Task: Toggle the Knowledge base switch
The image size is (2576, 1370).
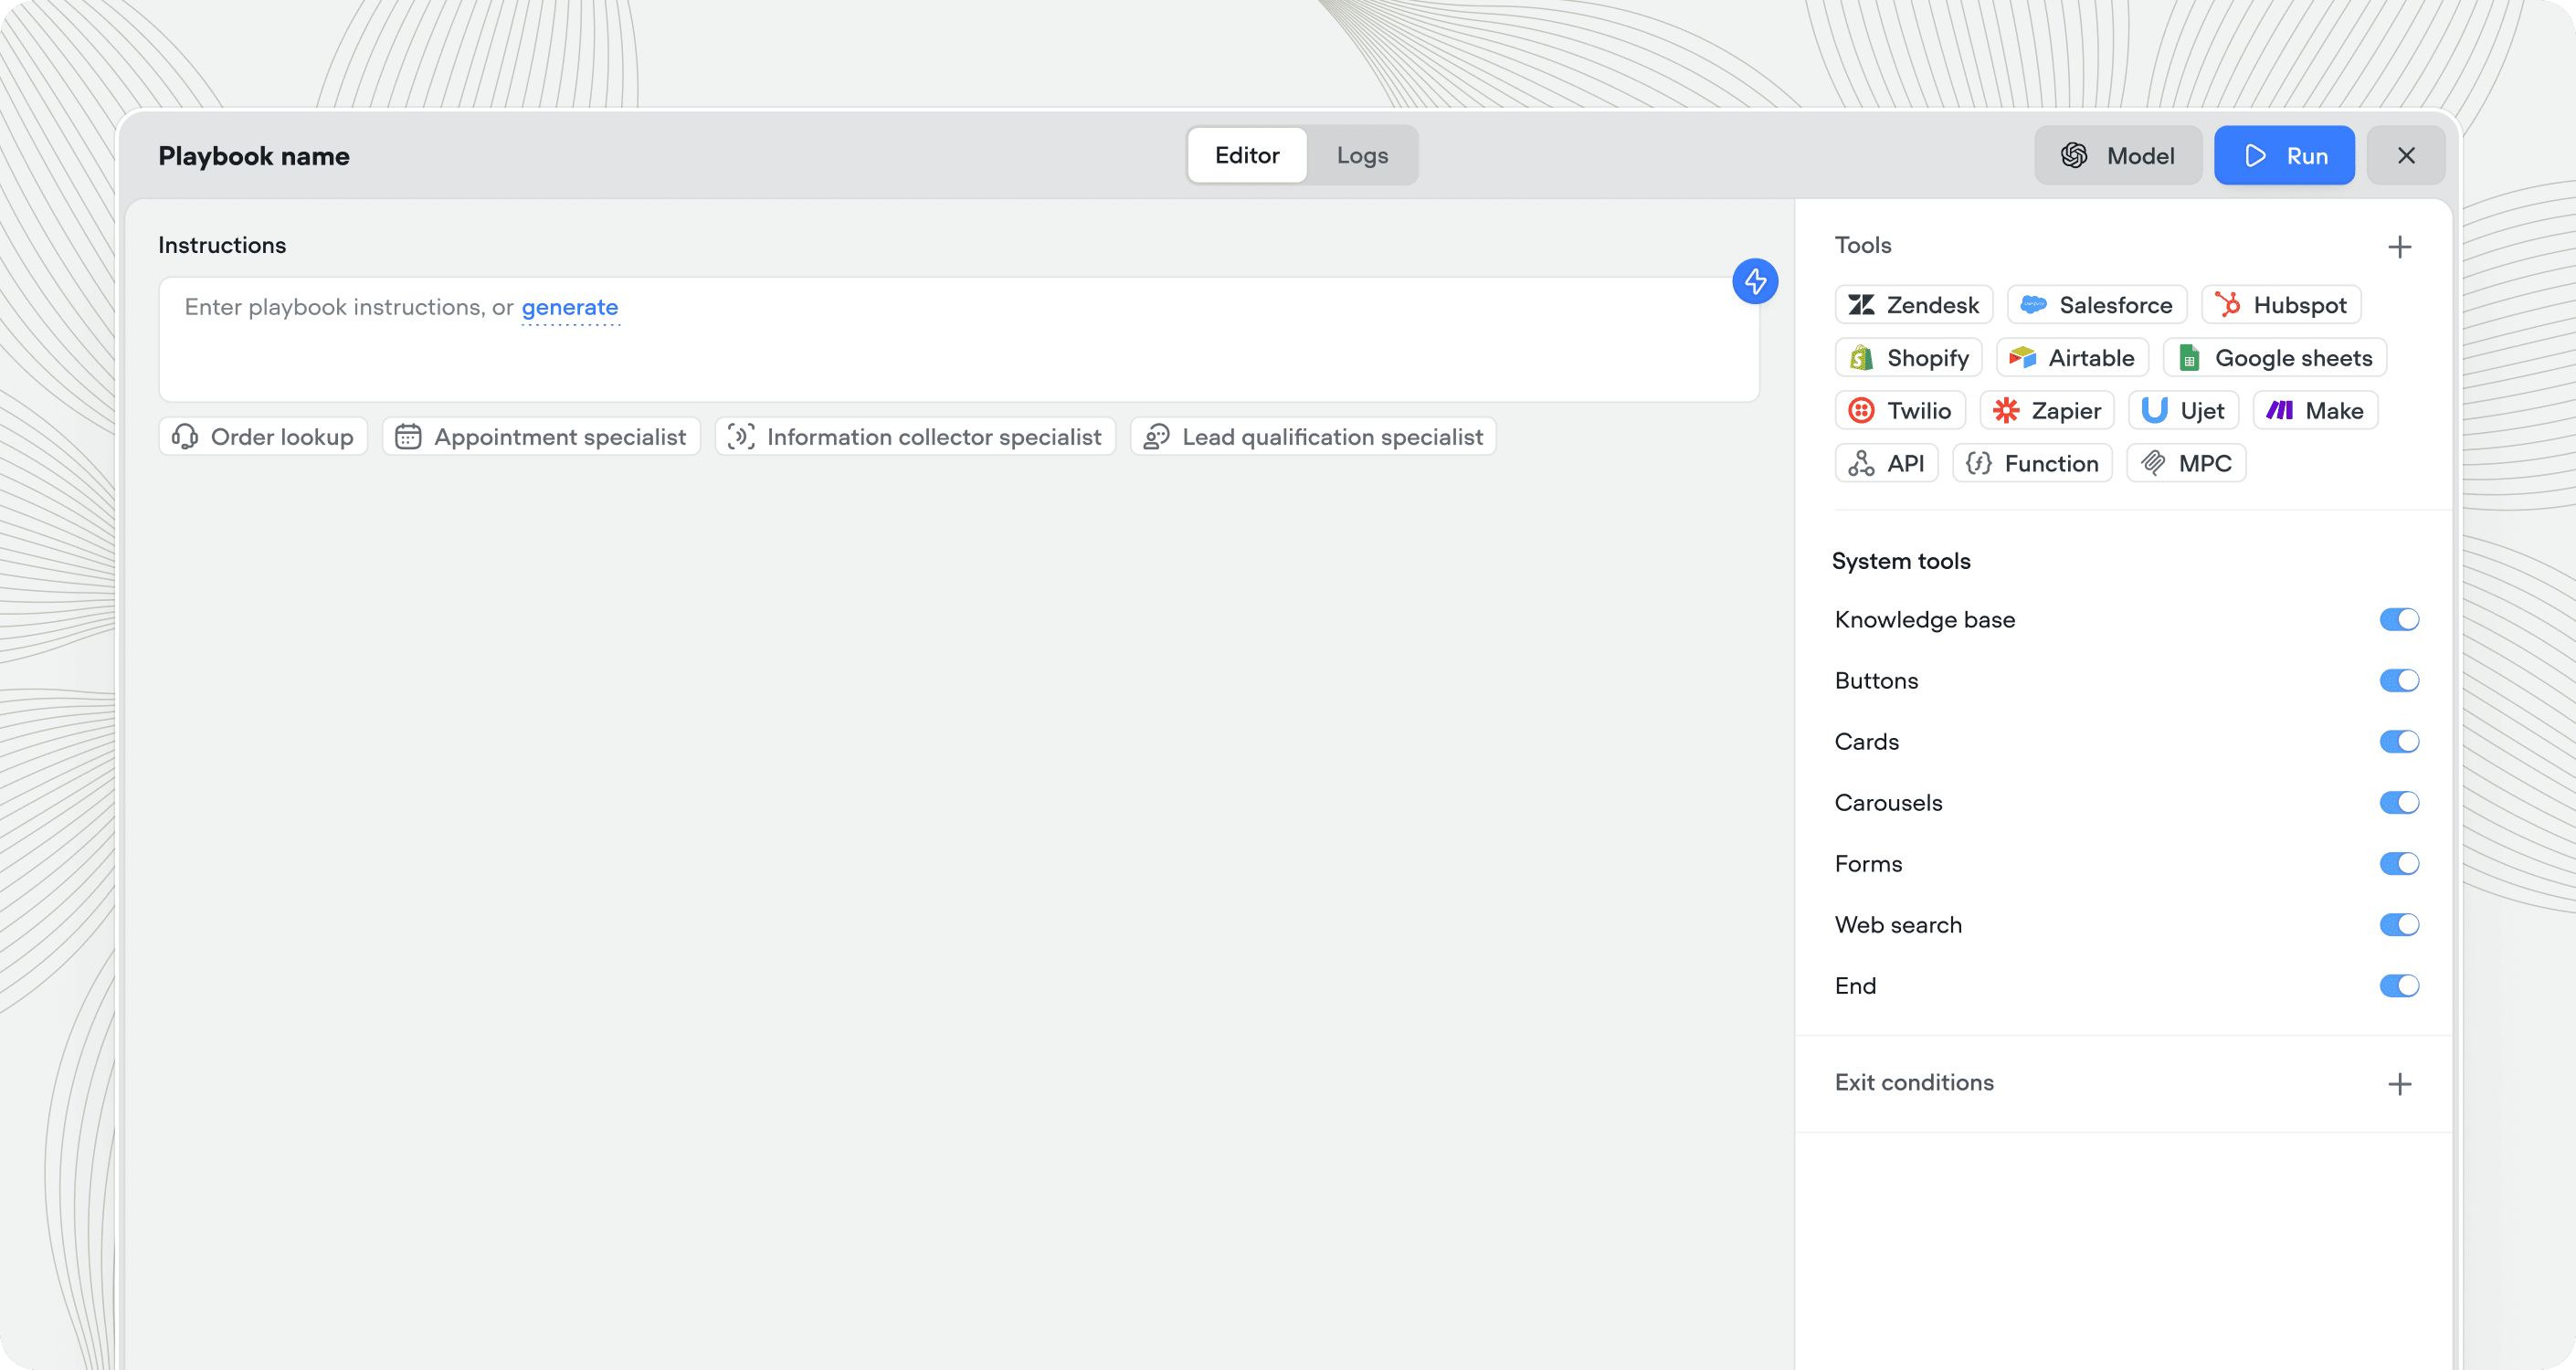Action: click(2398, 620)
